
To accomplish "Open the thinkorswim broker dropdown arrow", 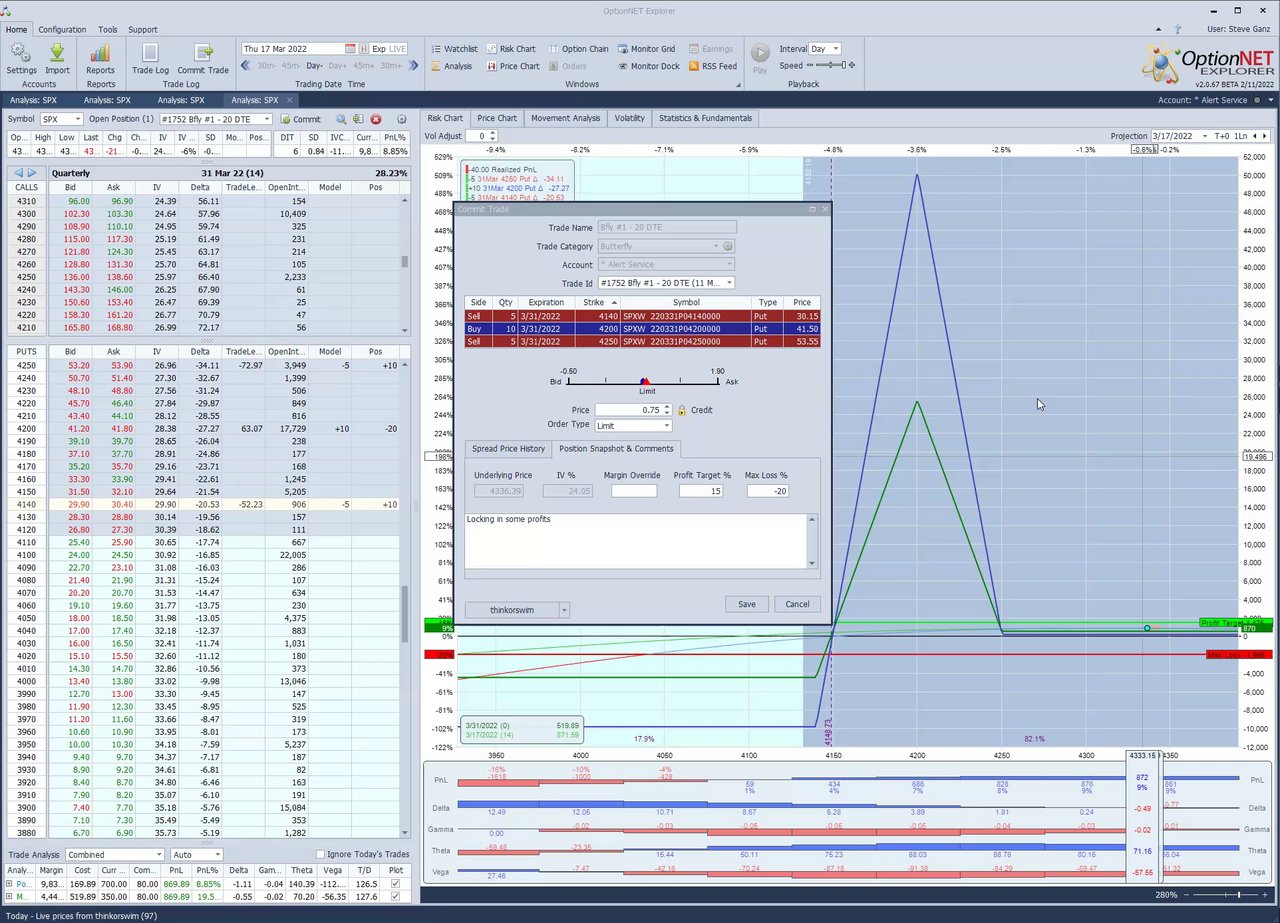I will (x=564, y=609).
